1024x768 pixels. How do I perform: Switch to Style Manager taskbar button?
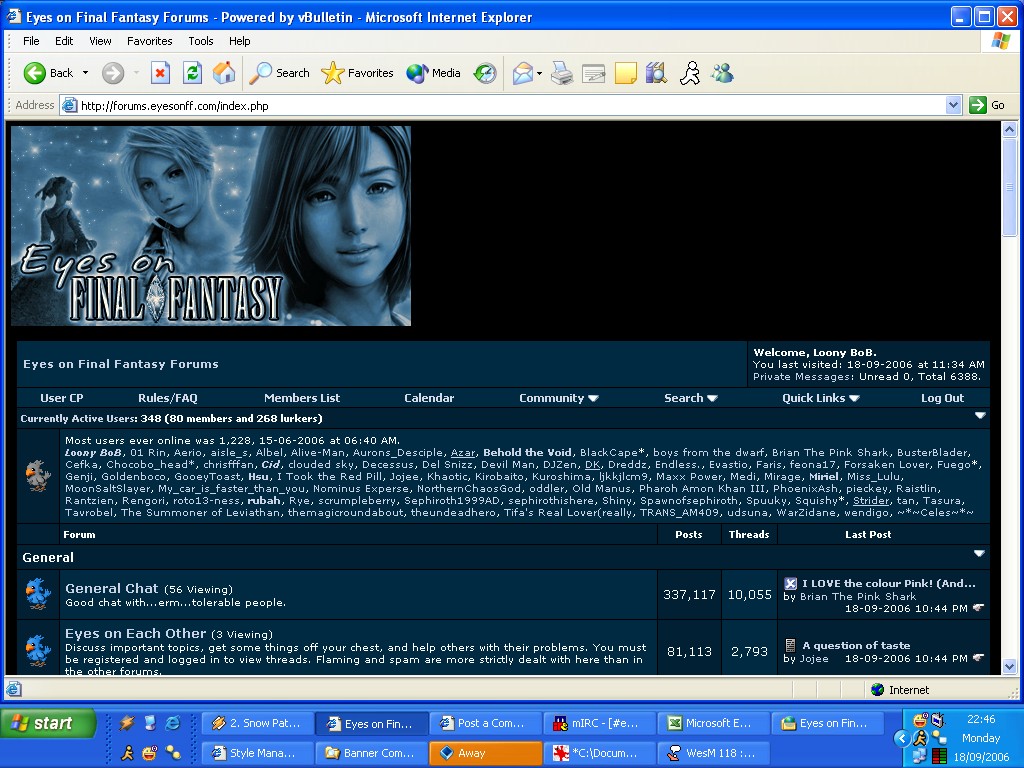coord(258,753)
